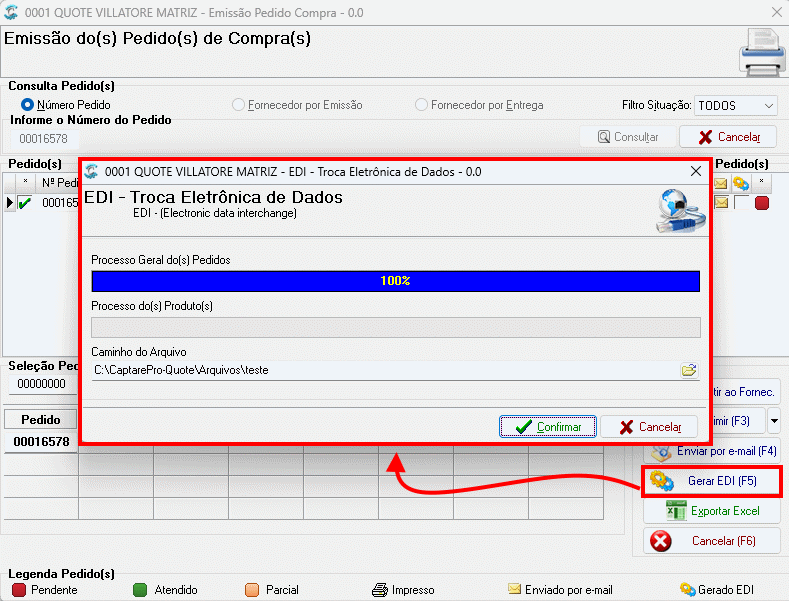Click the empty Processo do(s) Produto(s) bar
Screen dimensions: 789x601
tap(396, 327)
